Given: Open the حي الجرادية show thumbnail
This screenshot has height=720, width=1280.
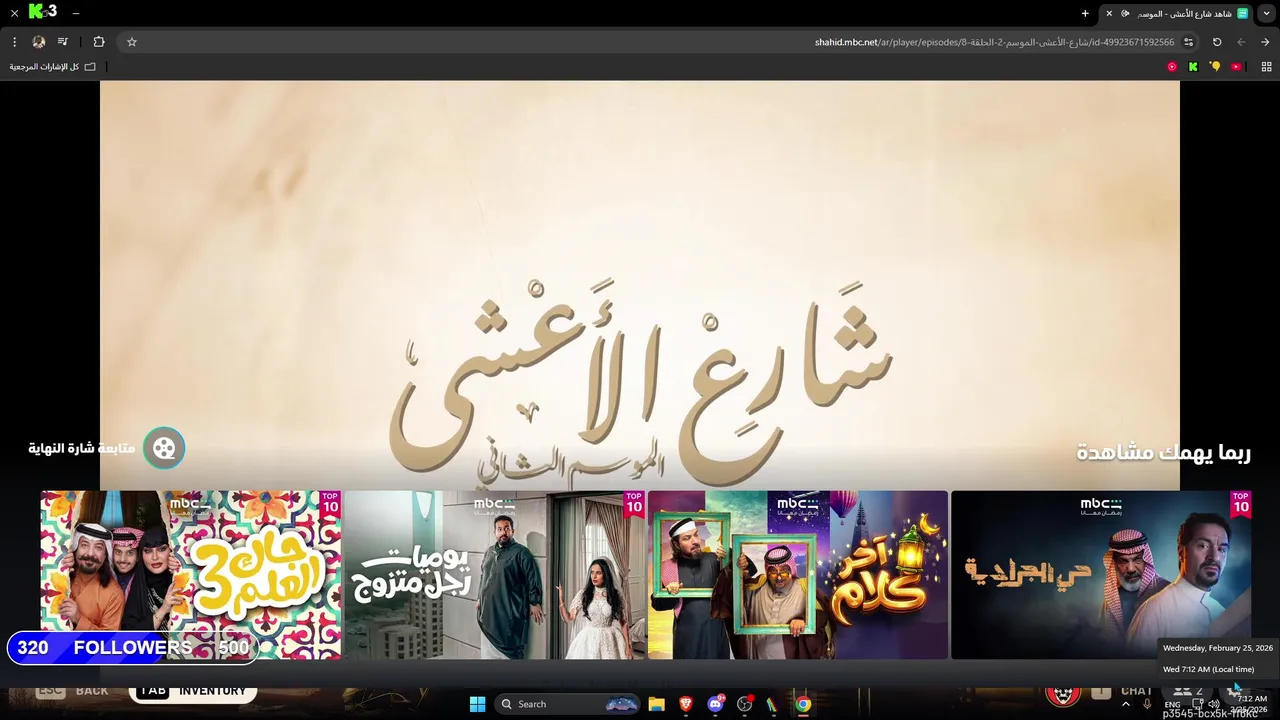Looking at the screenshot, I should [1101, 575].
